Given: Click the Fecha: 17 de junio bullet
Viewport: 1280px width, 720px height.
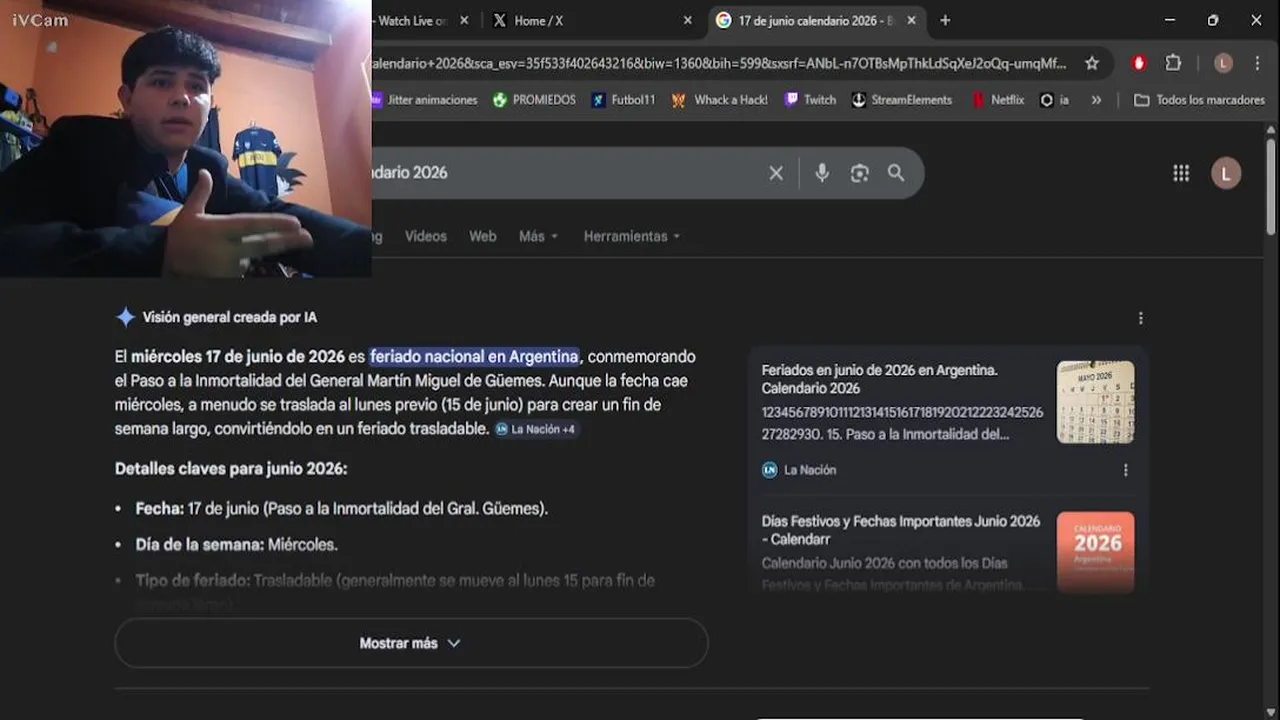Looking at the screenshot, I should (x=341, y=509).
